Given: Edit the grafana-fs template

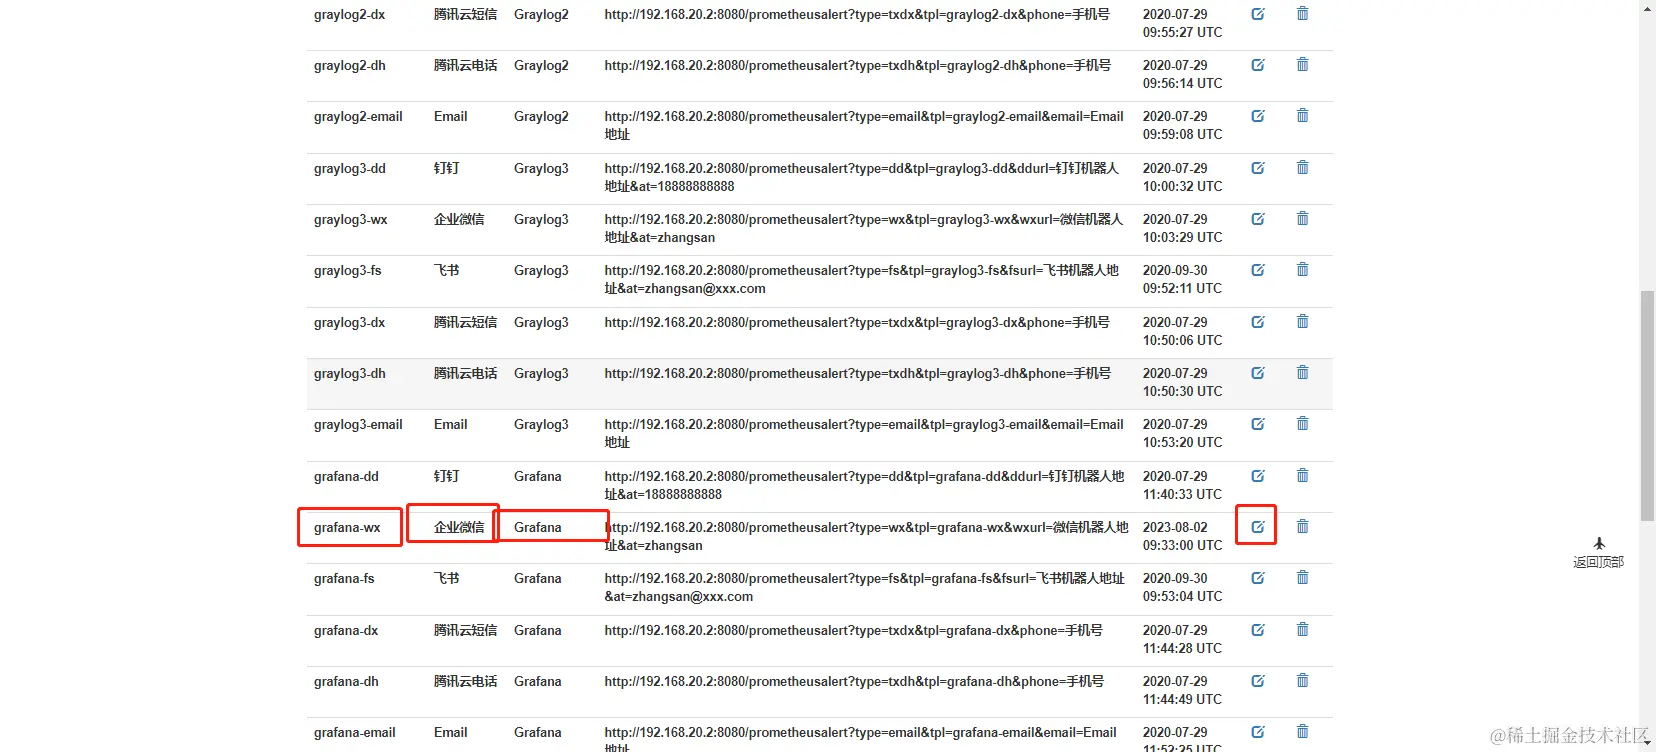Looking at the screenshot, I should [x=1258, y=578].
